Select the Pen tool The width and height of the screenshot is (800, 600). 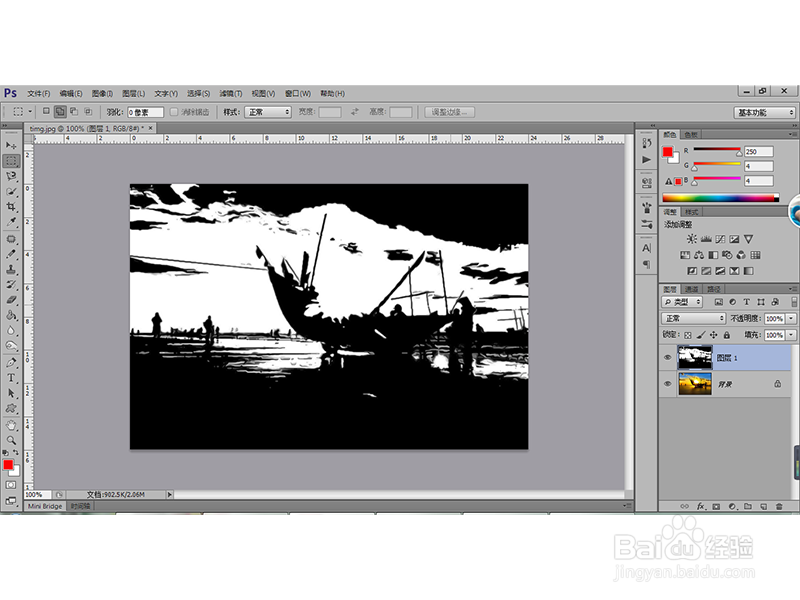(x=11, y=363)
